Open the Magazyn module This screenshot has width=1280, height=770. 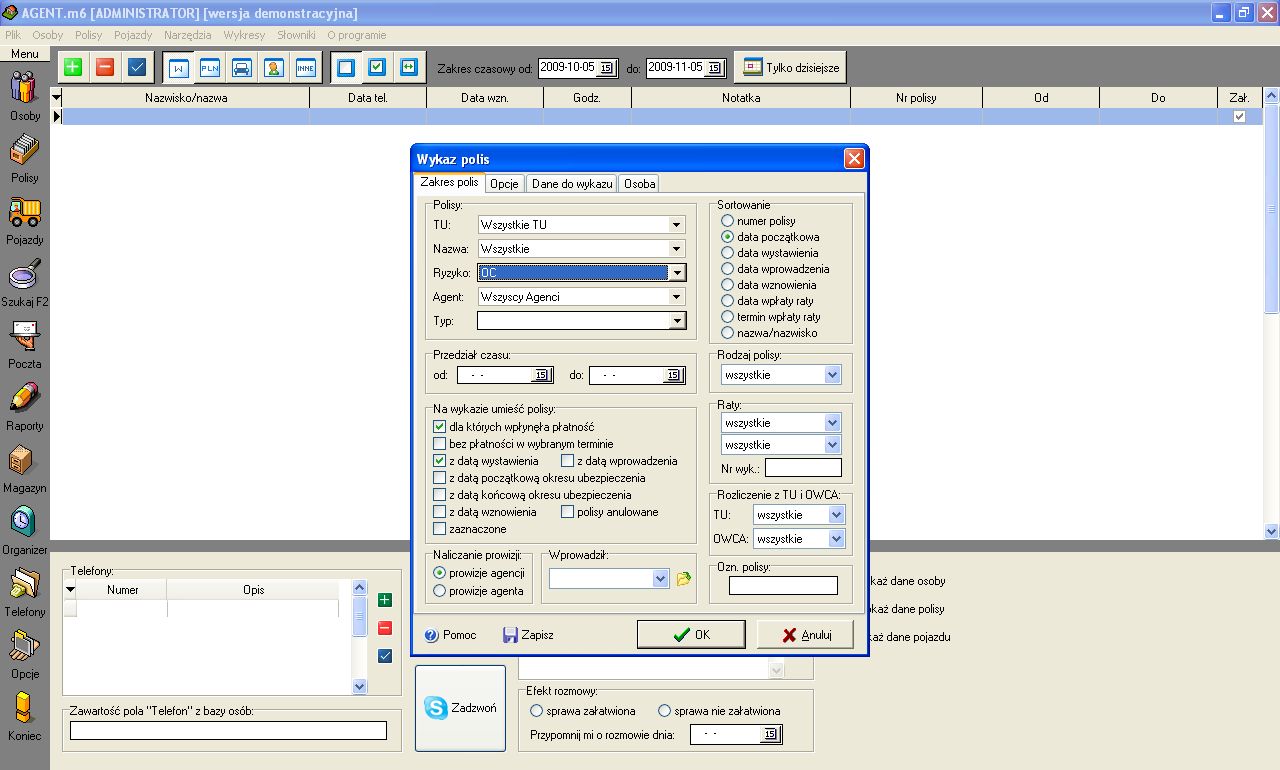click(25, 468)
